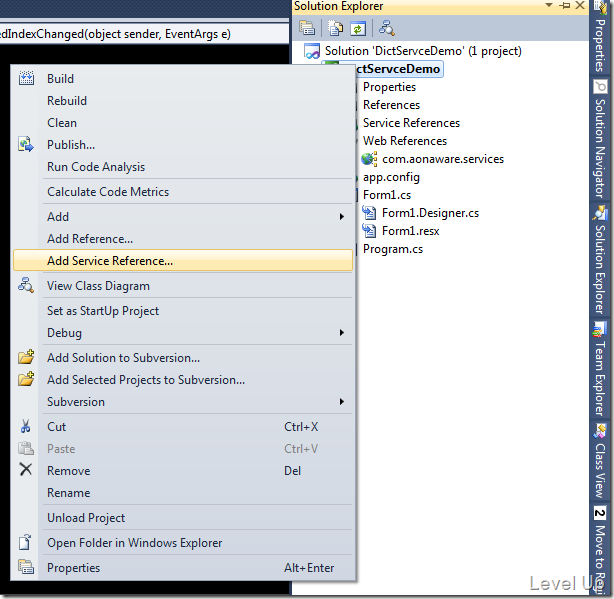The width and height of the screenshot is (614, 599).
Task: Click the Properties icon at menu bottom
Action: 26,567
